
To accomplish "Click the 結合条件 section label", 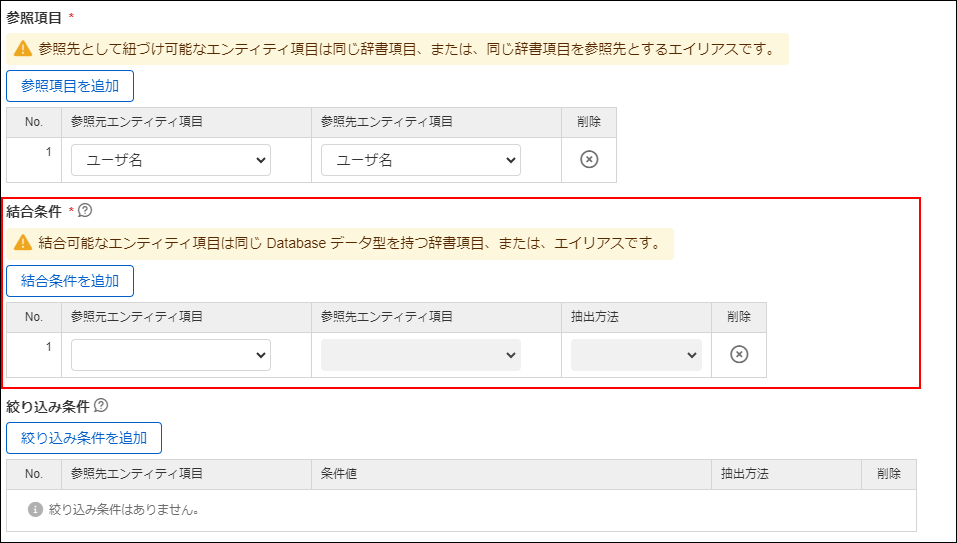I will pyautogui.click(x=34, y=212).
